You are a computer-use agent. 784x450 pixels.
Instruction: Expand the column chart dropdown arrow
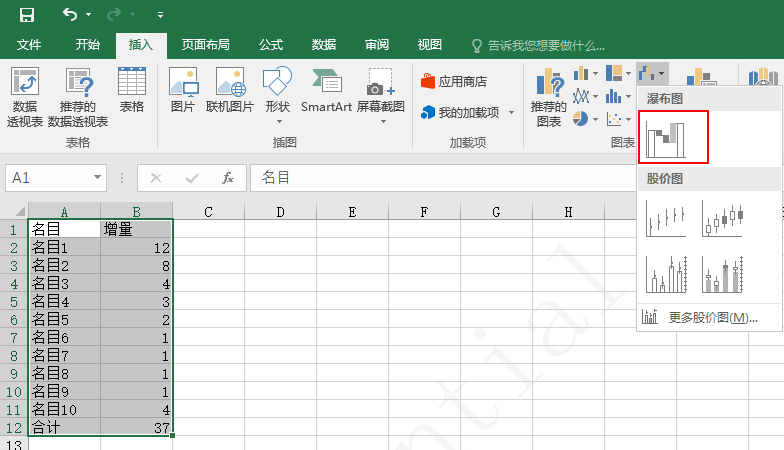coord(595,74)
